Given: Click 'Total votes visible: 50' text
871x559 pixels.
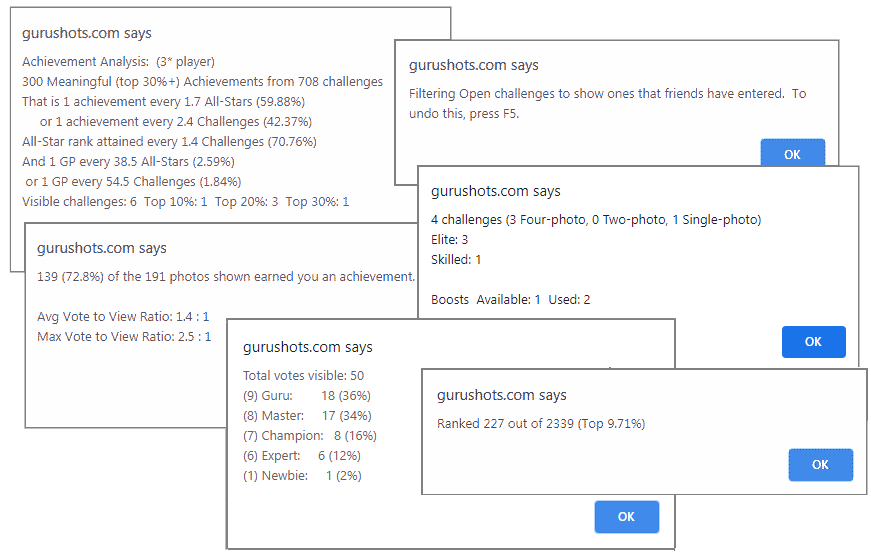Looking at the screenshot, I should 303,376.
